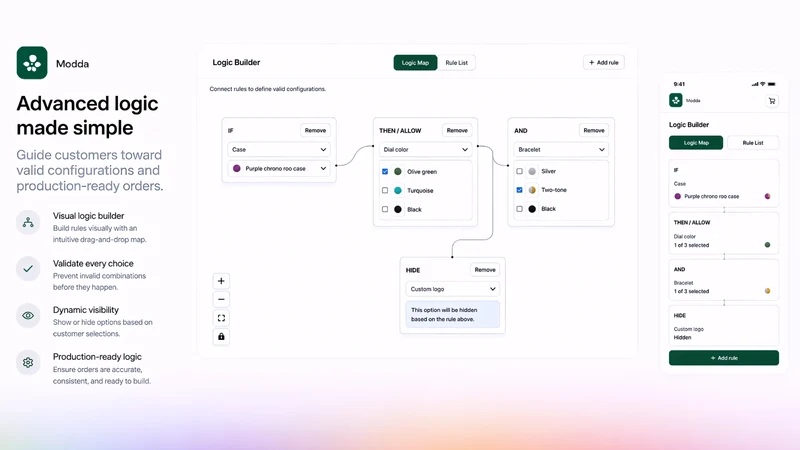Click the green dot on mobile Dial color card
The width and height of the screenshot is (800, 450).
pos(767,245)
